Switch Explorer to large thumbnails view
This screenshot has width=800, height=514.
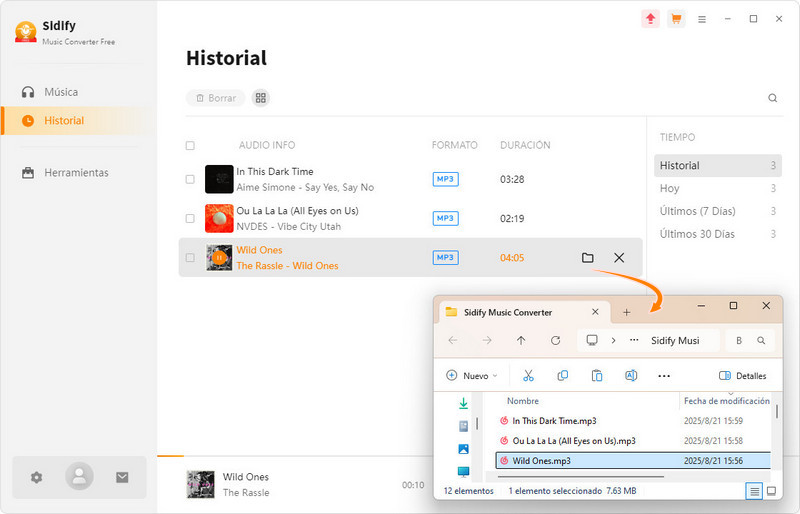coord(771,491)
